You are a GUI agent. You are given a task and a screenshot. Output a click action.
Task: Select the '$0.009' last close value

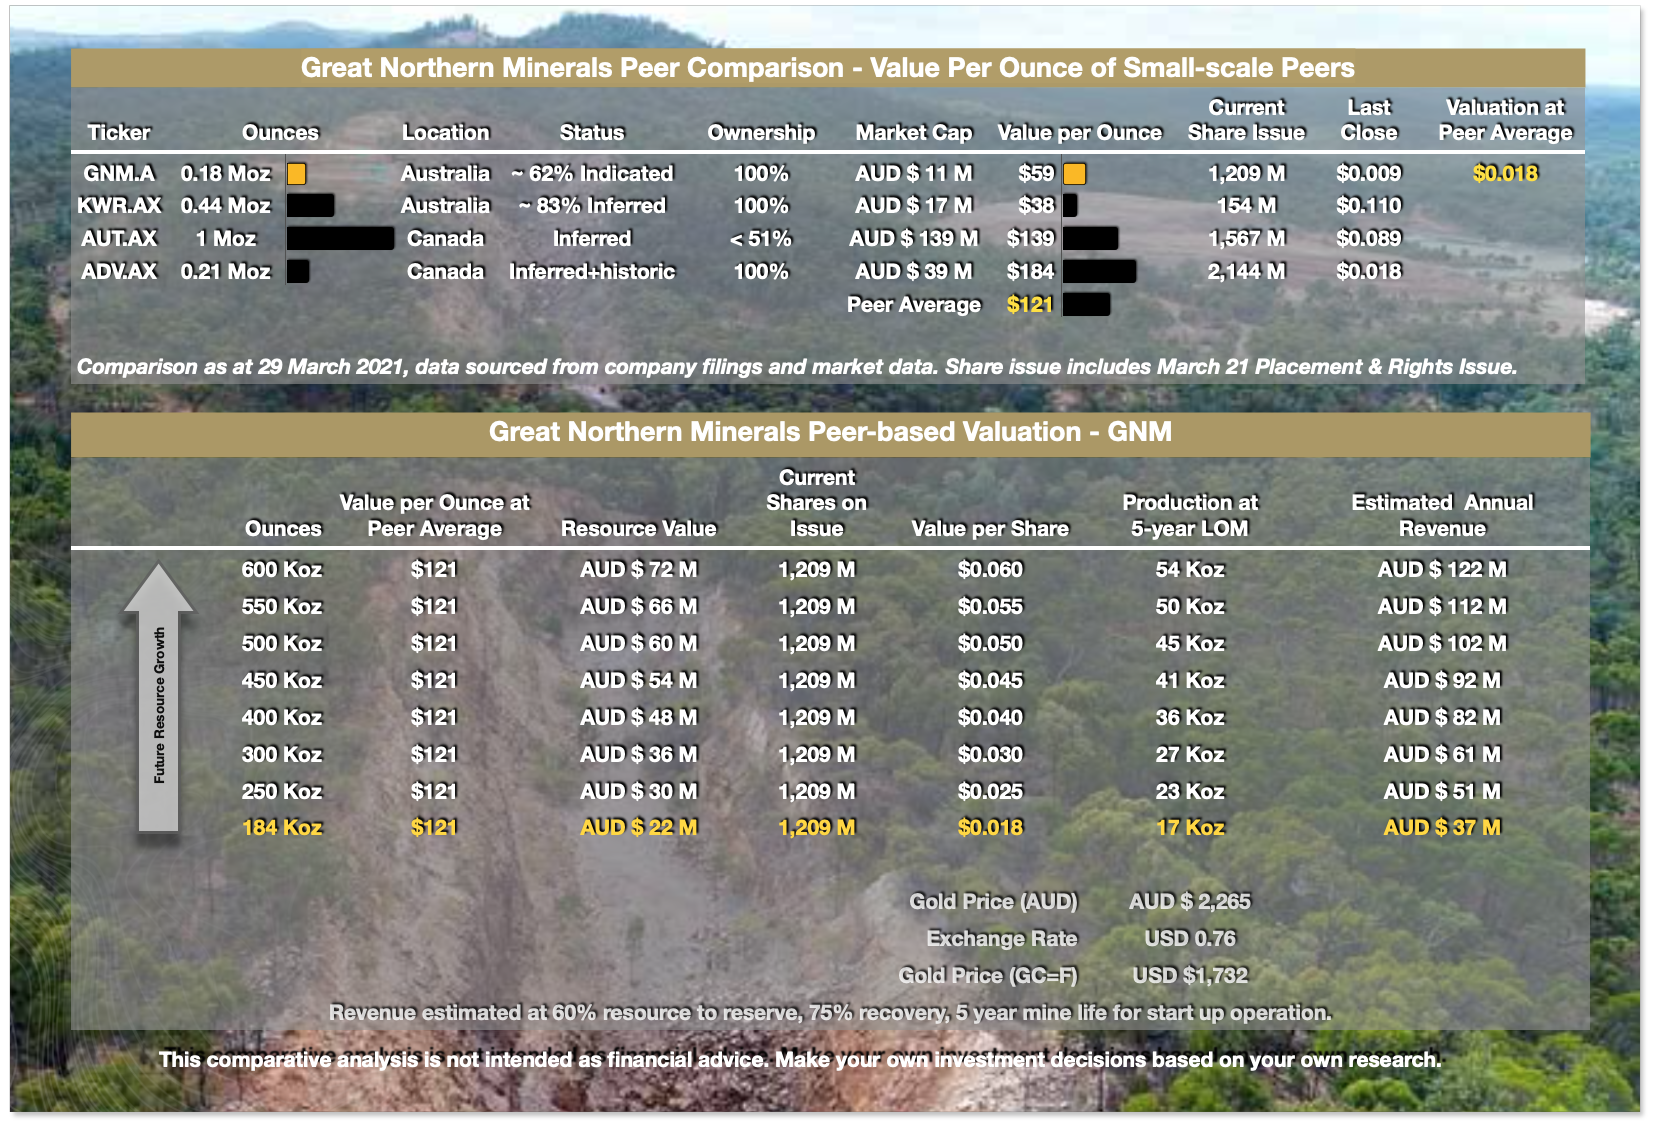click(1369, 173)
